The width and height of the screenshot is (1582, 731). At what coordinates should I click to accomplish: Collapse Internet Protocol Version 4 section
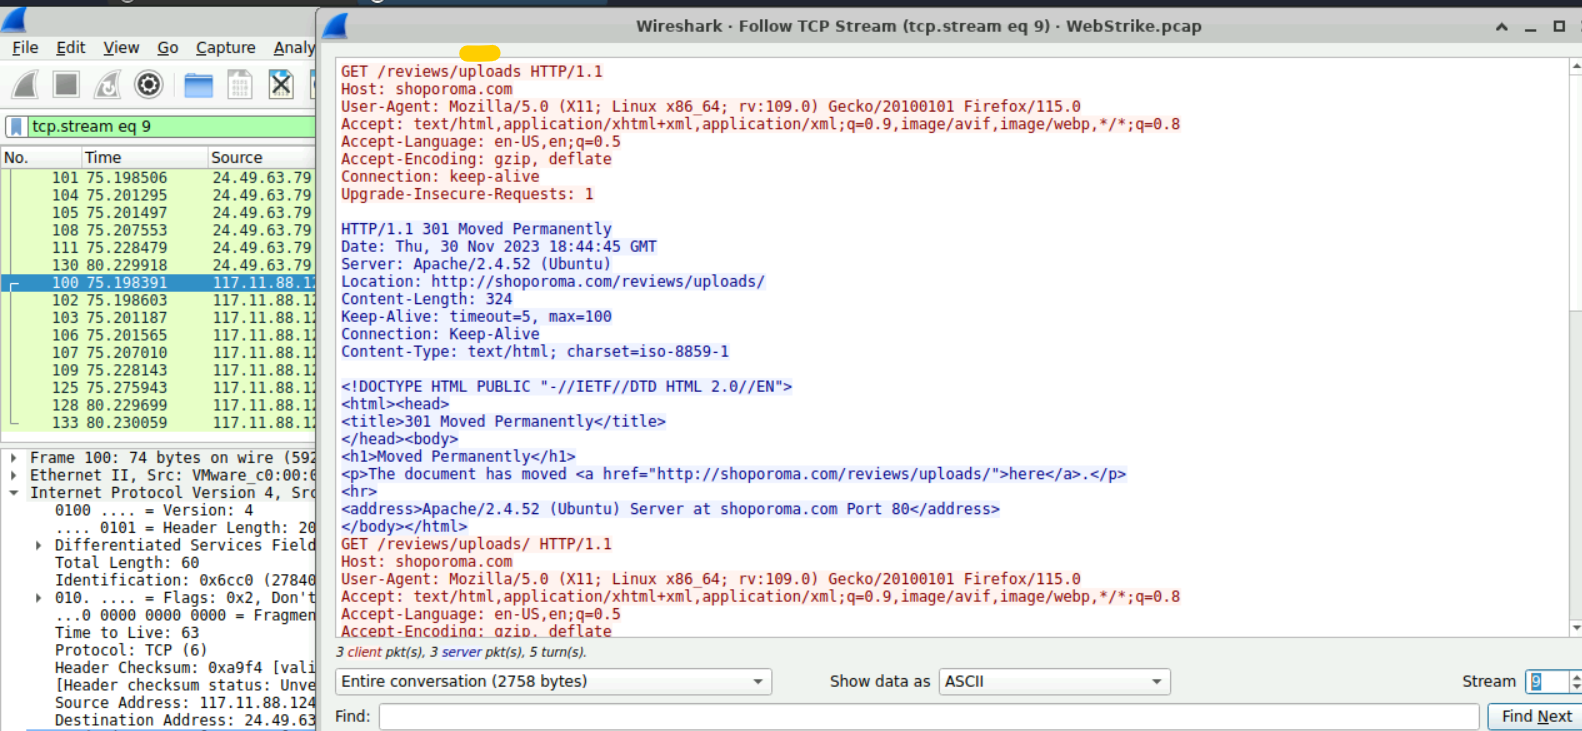point(13,493)
